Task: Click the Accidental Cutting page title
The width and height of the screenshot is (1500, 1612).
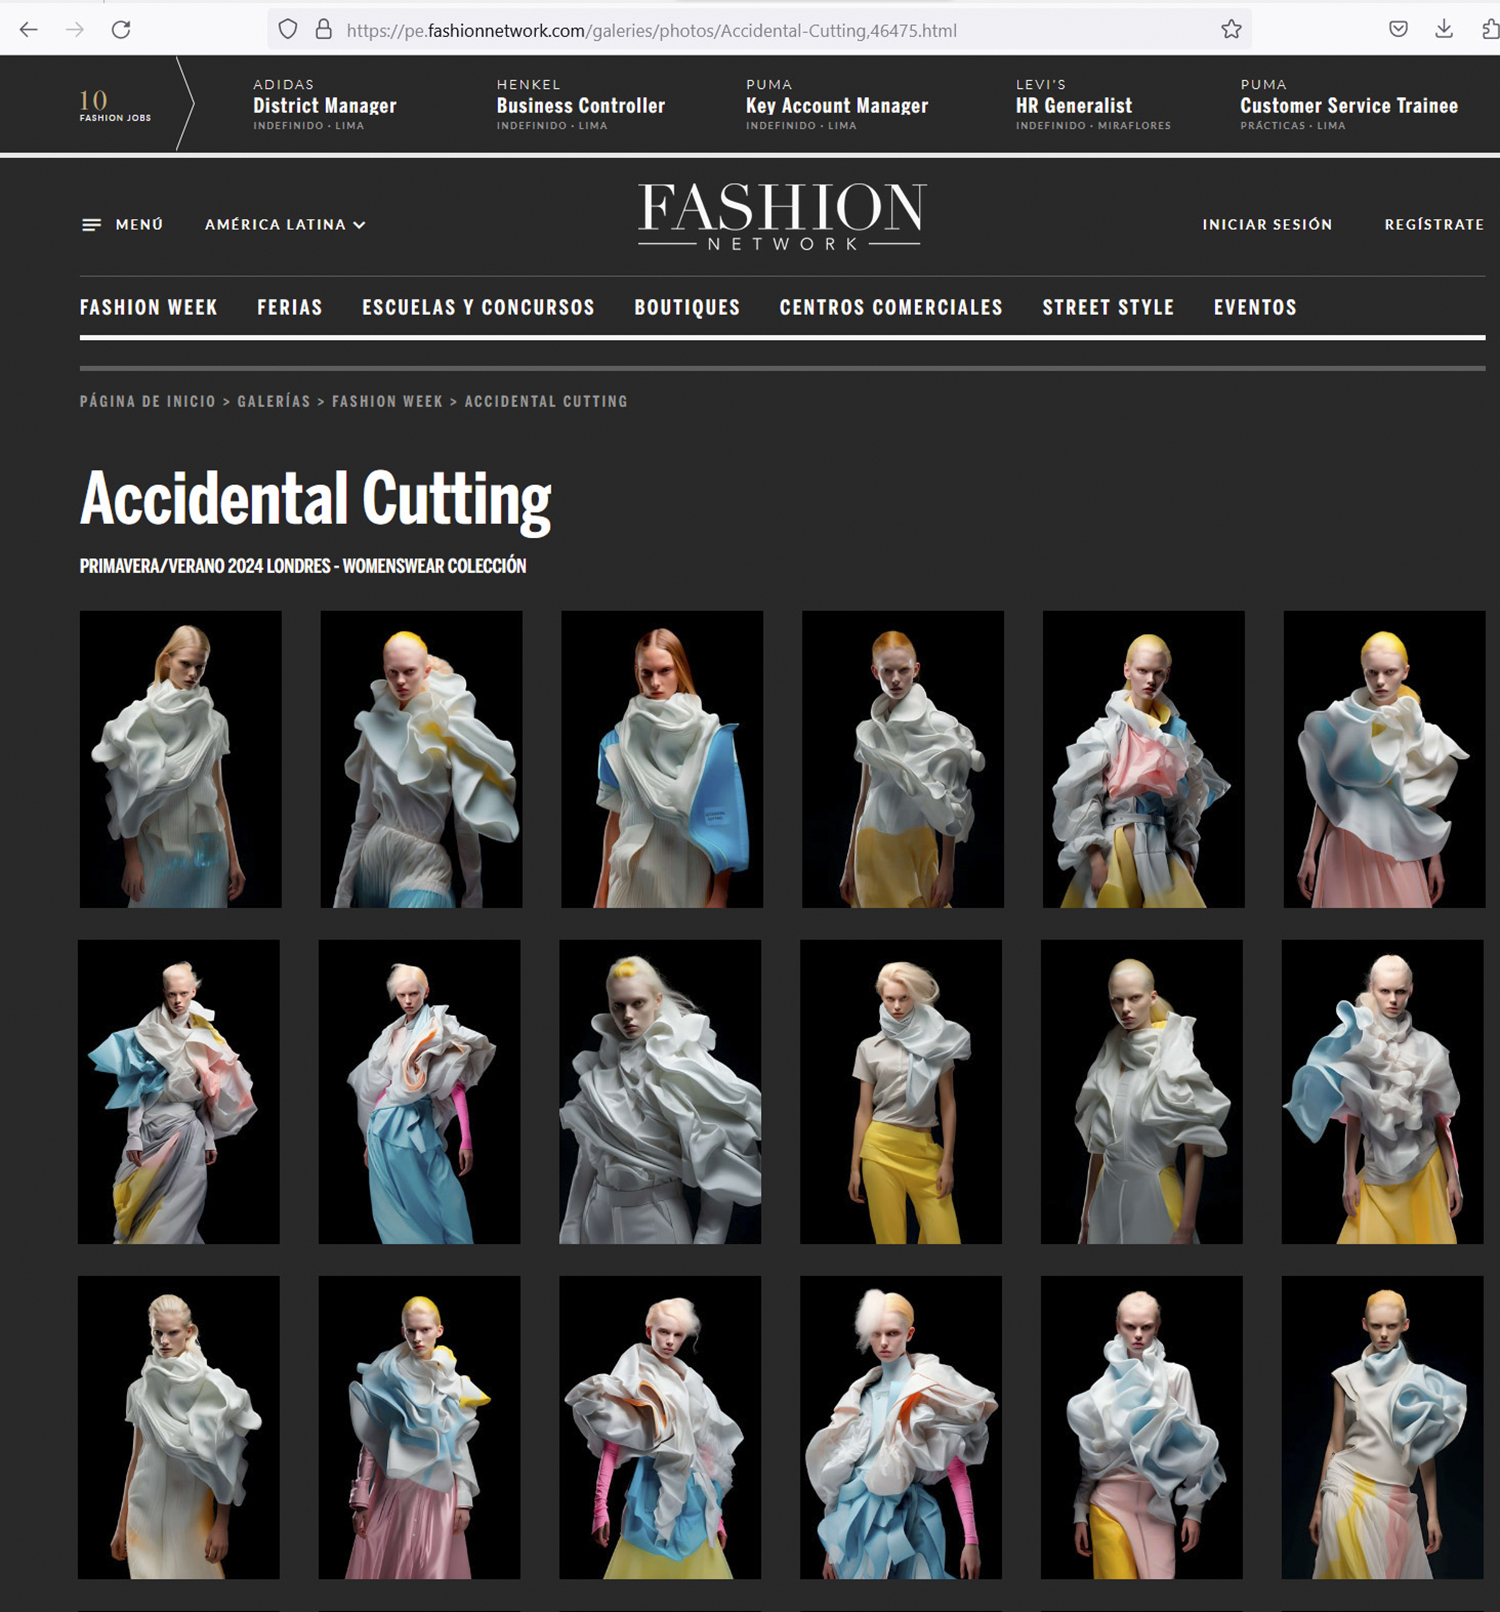Action: 316,499
